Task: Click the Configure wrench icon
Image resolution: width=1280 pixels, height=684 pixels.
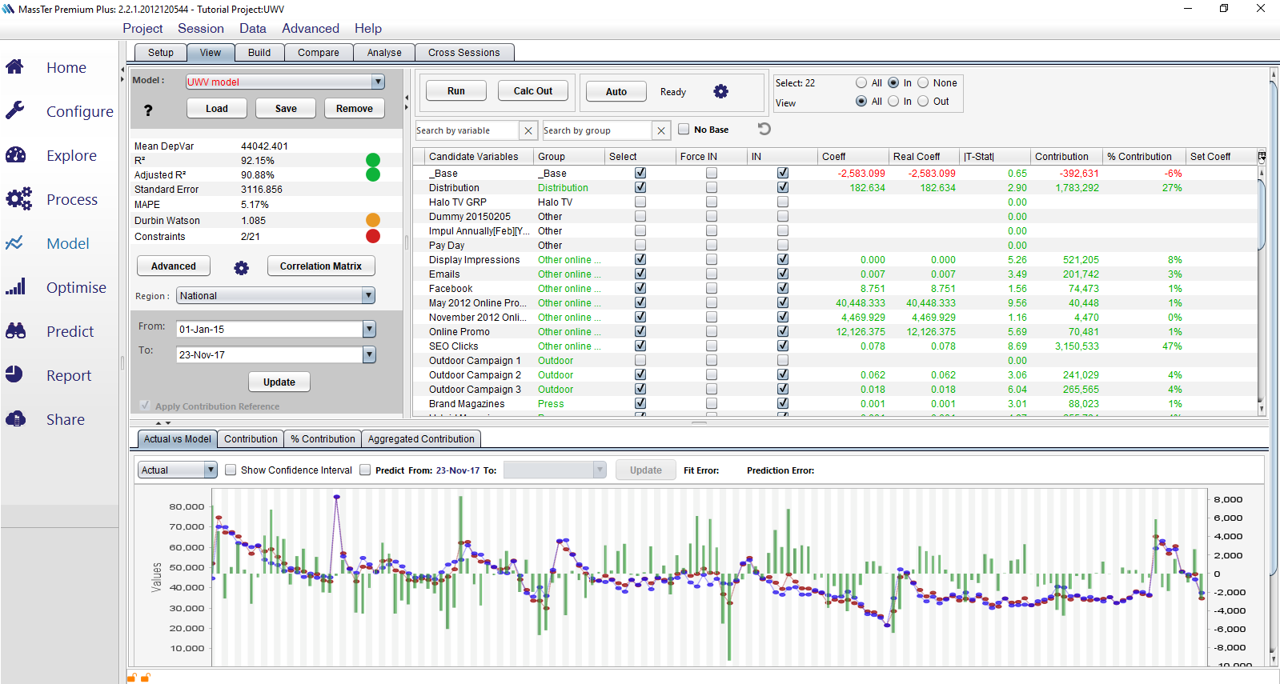Action: pyautogui.click(x=16, y=111)
